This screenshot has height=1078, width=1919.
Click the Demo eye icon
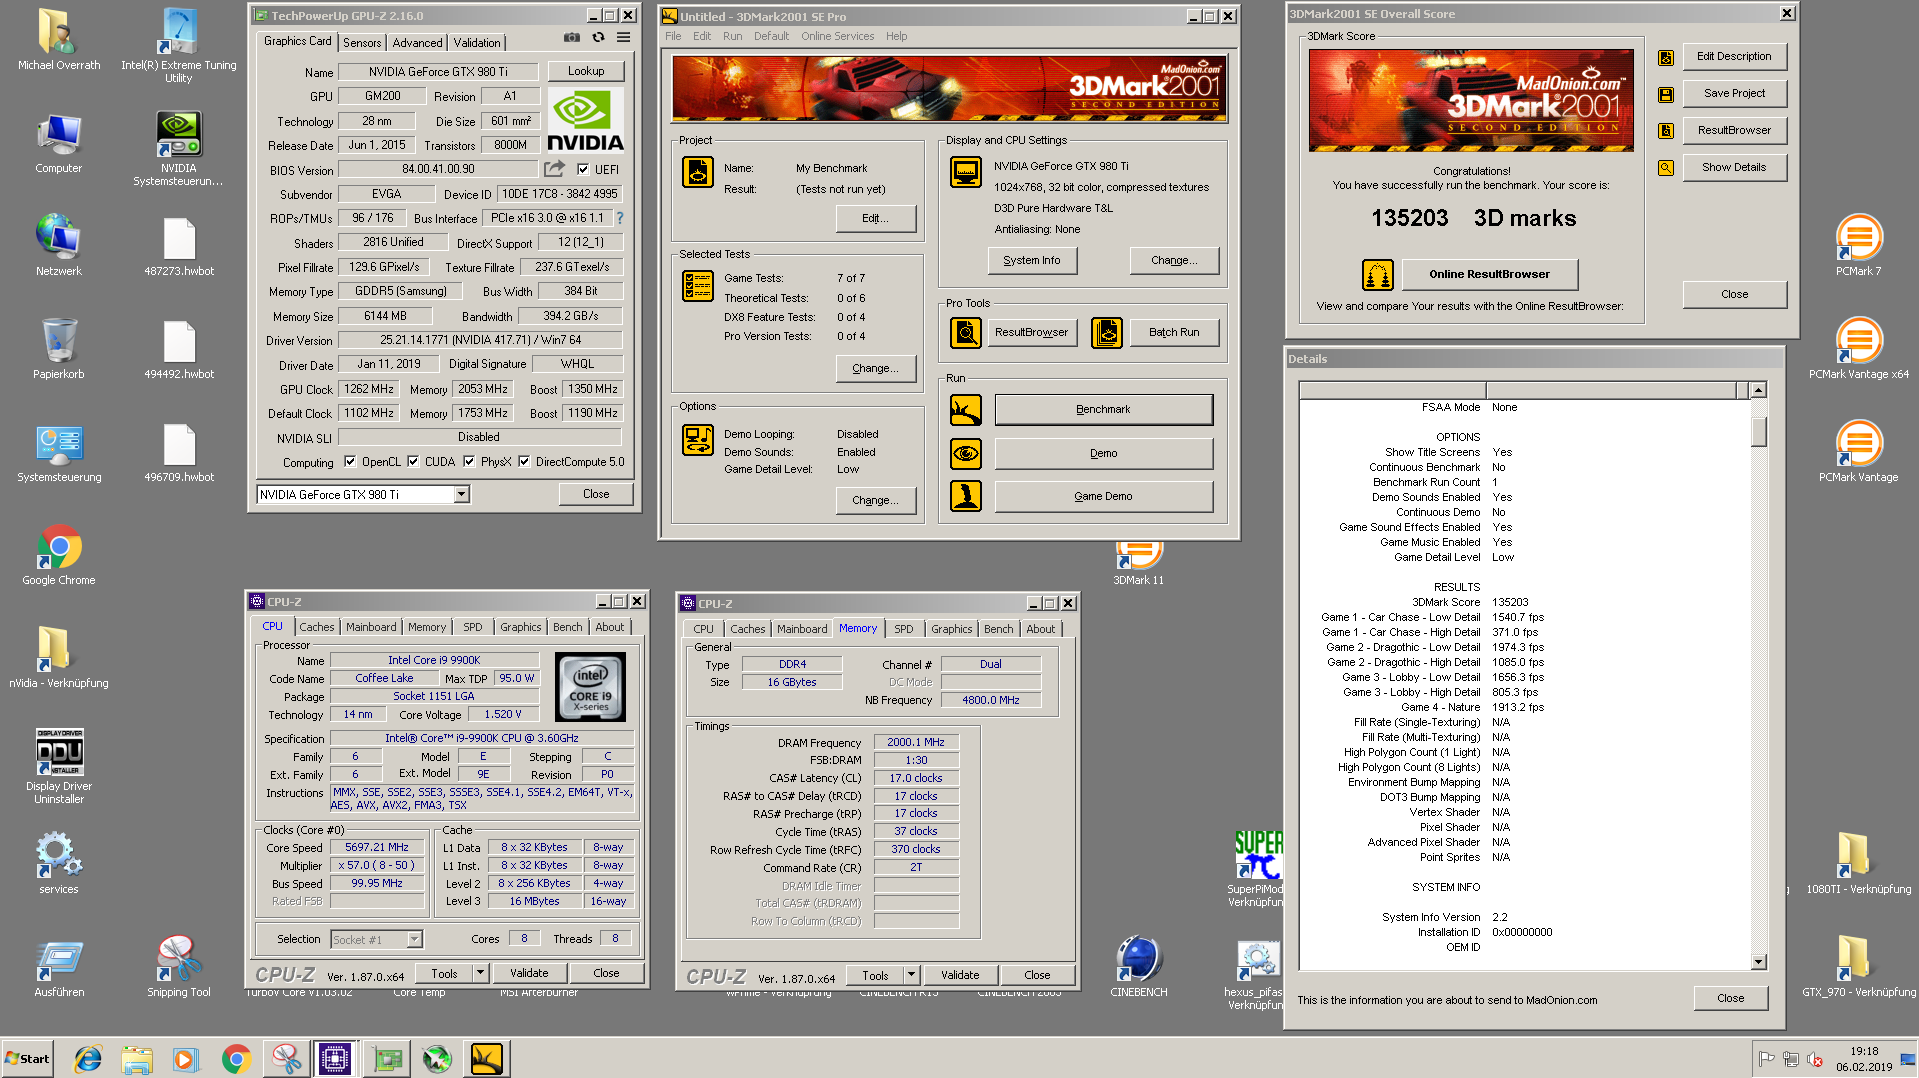(x=966, y=453)
